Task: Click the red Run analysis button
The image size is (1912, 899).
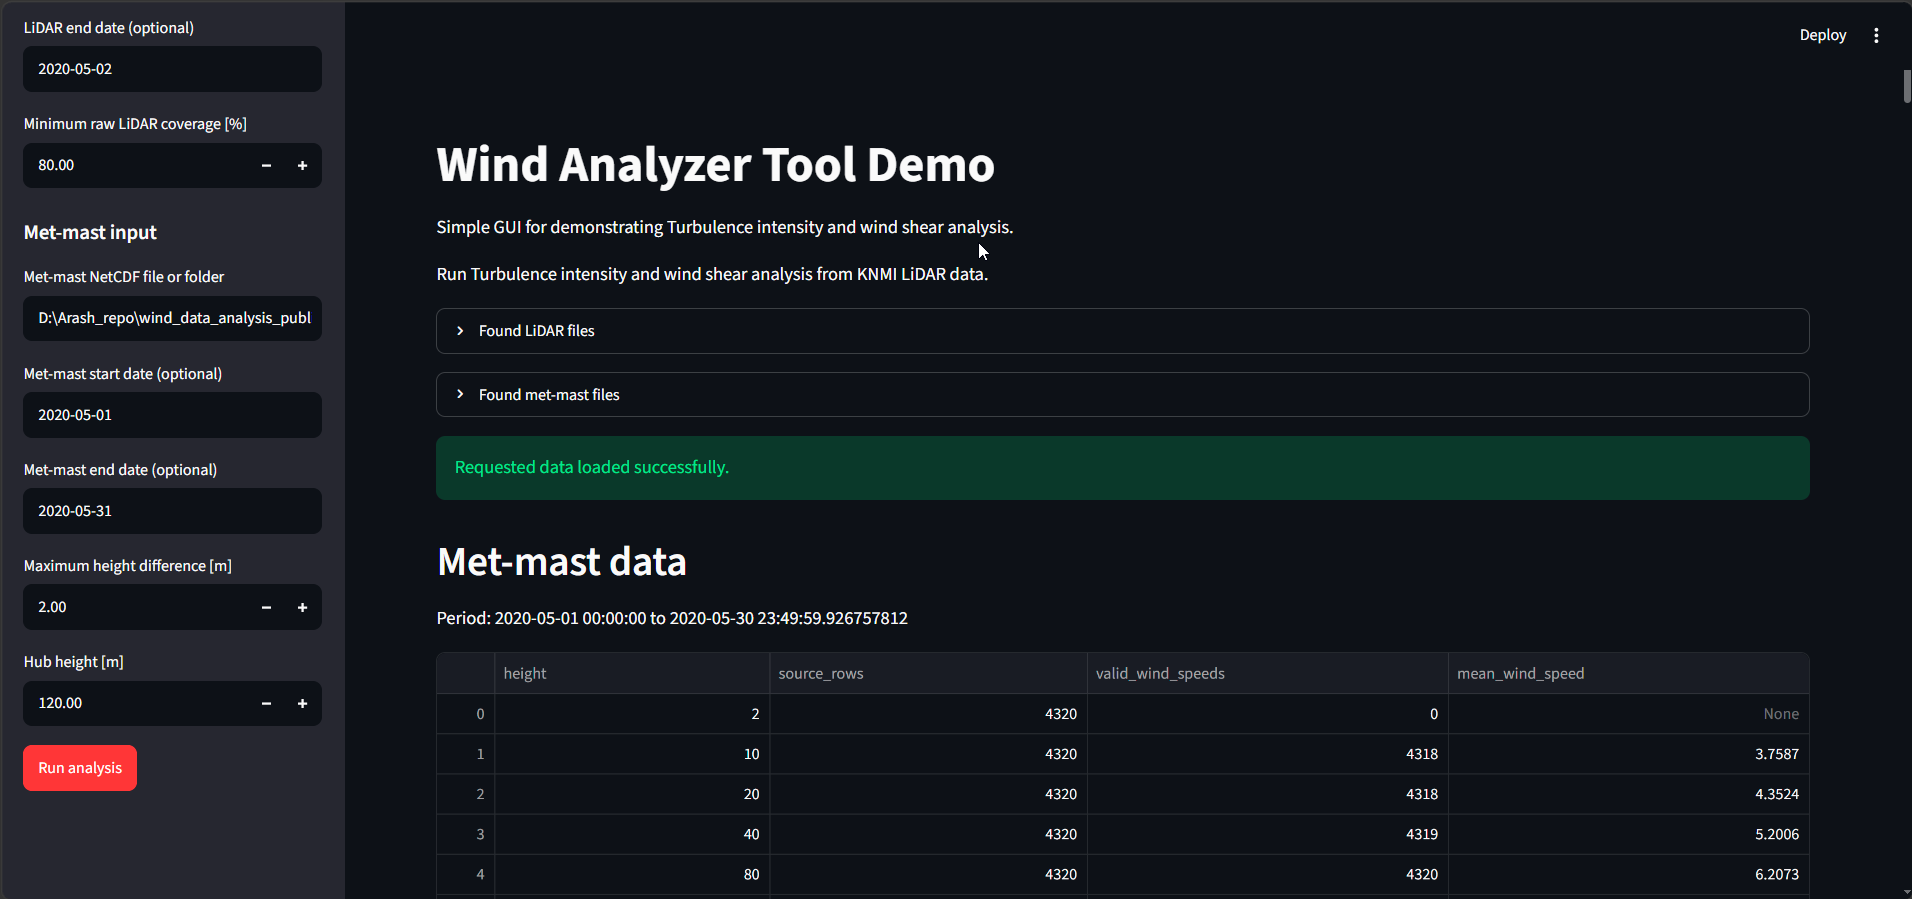Action: [80, 768]
